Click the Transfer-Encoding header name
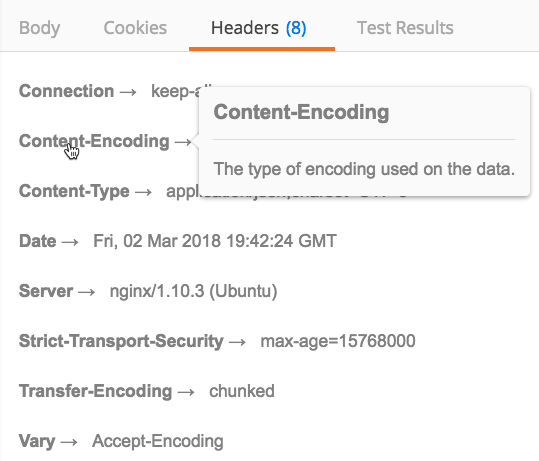Screen dimensions: 539x461 (x=96, y=391)
